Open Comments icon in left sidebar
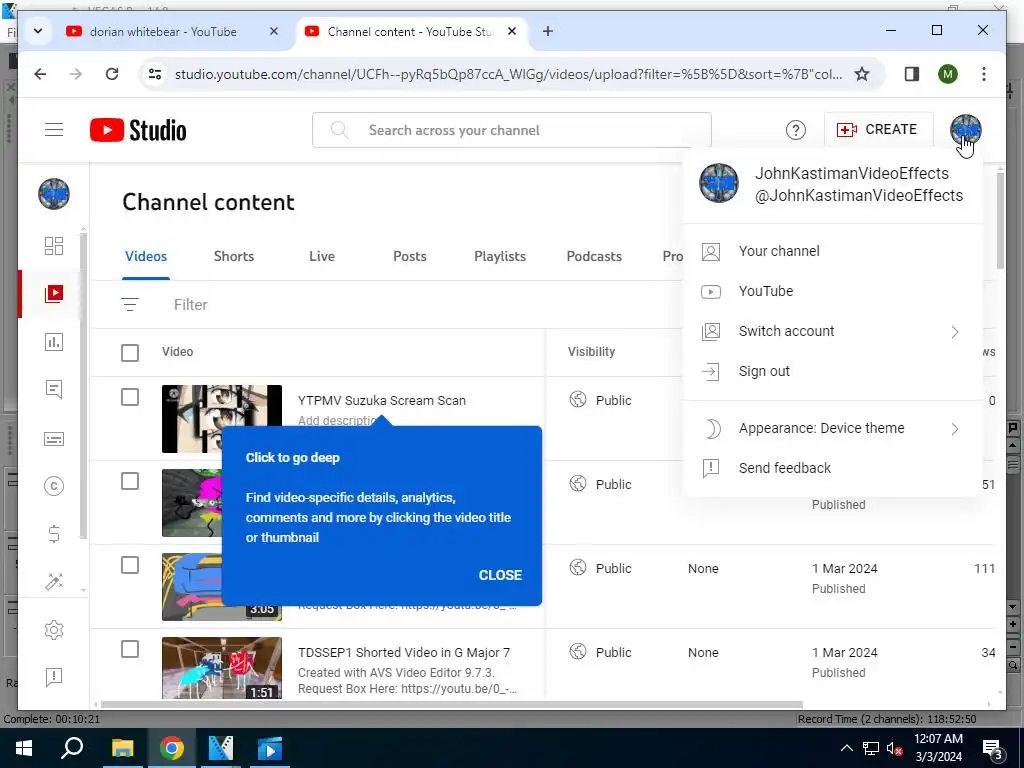Viewport: 1024px width, 768px height. [x=54, y=390]
